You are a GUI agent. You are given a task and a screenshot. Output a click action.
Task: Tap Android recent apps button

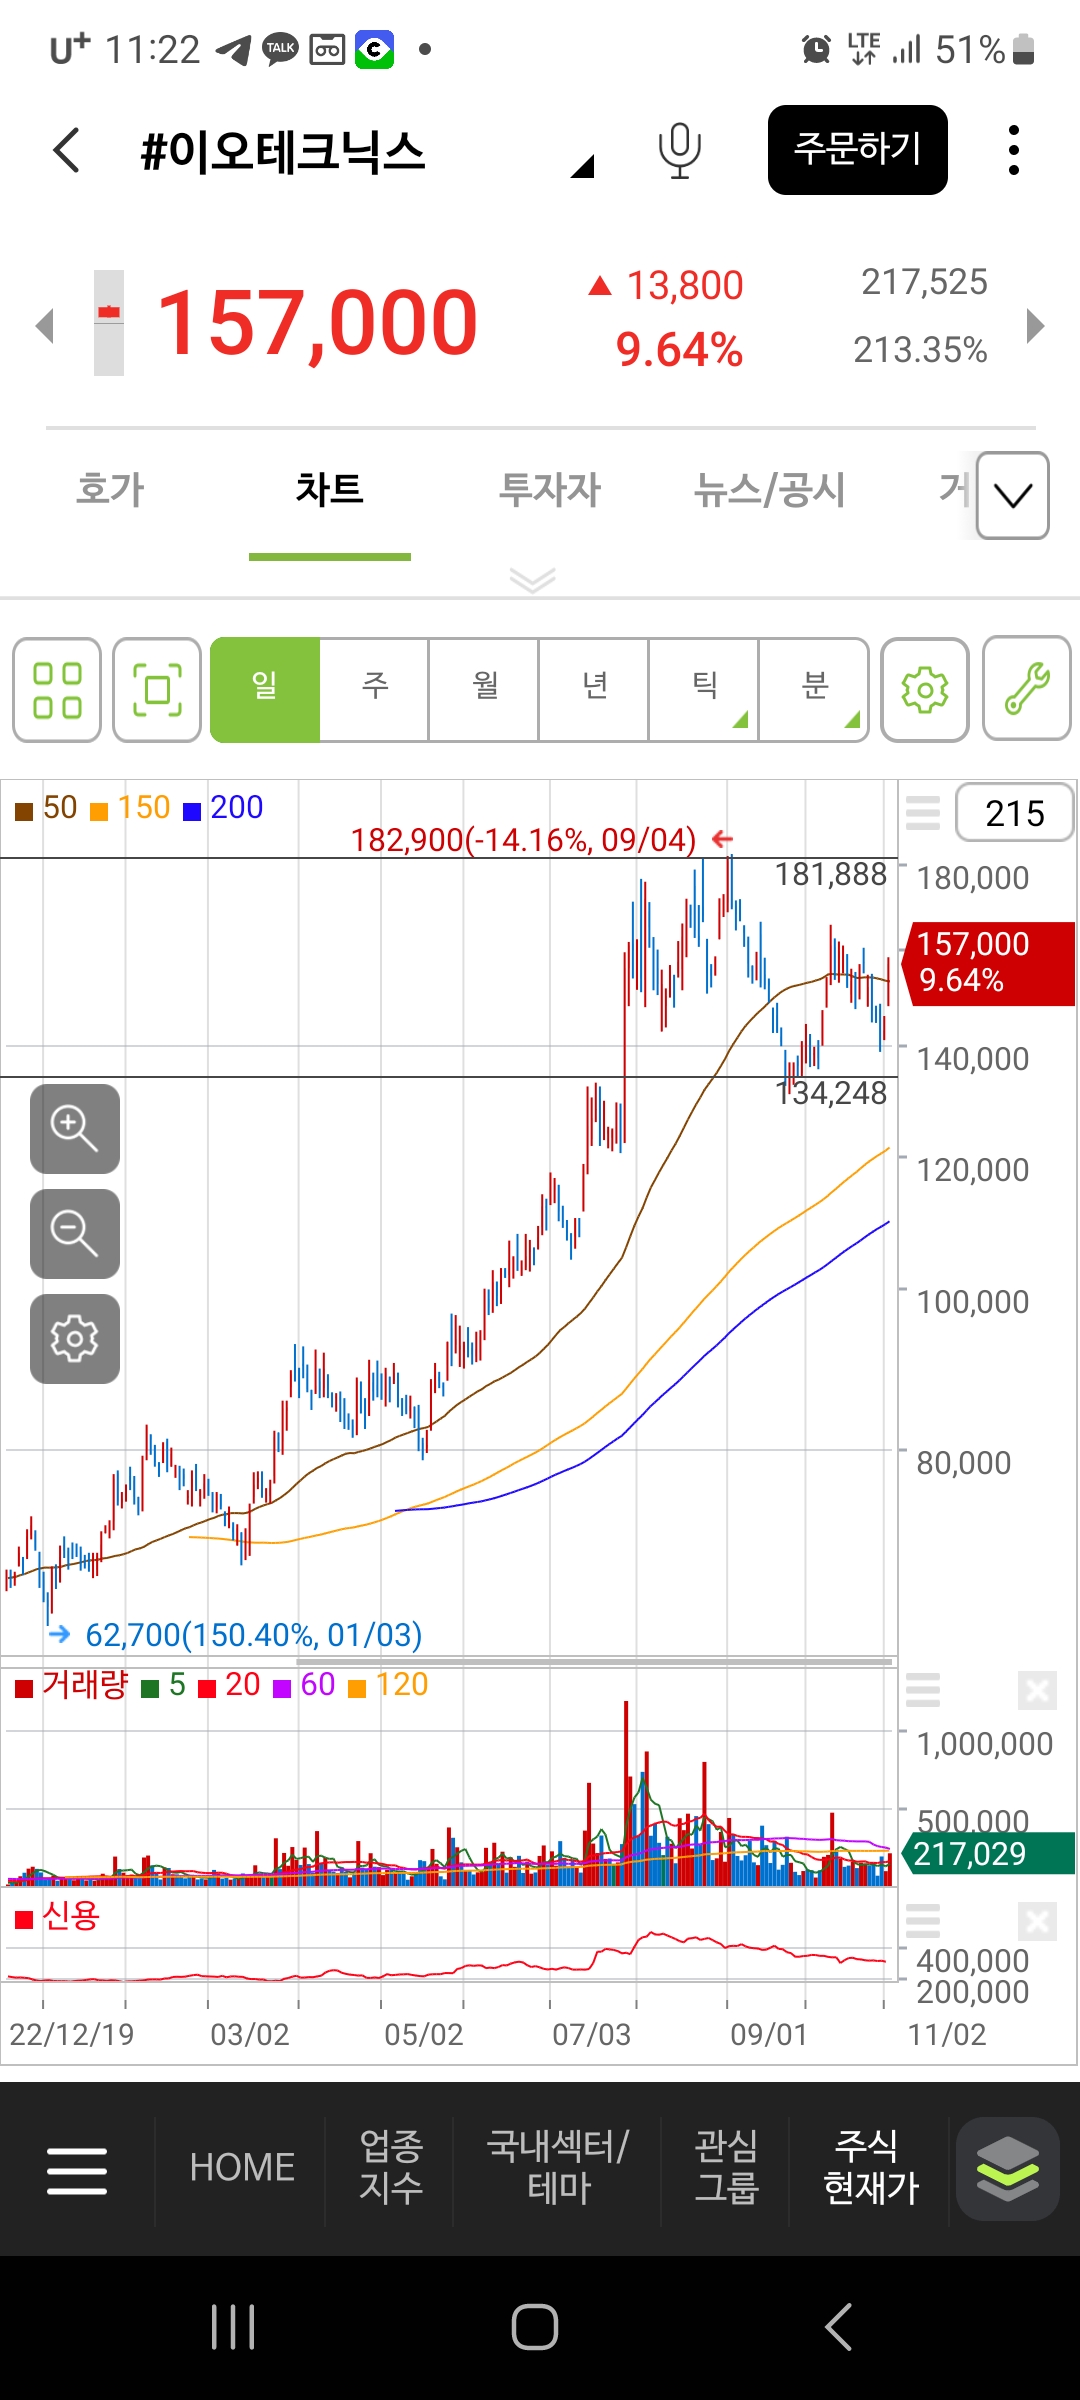coord(234,2327)
